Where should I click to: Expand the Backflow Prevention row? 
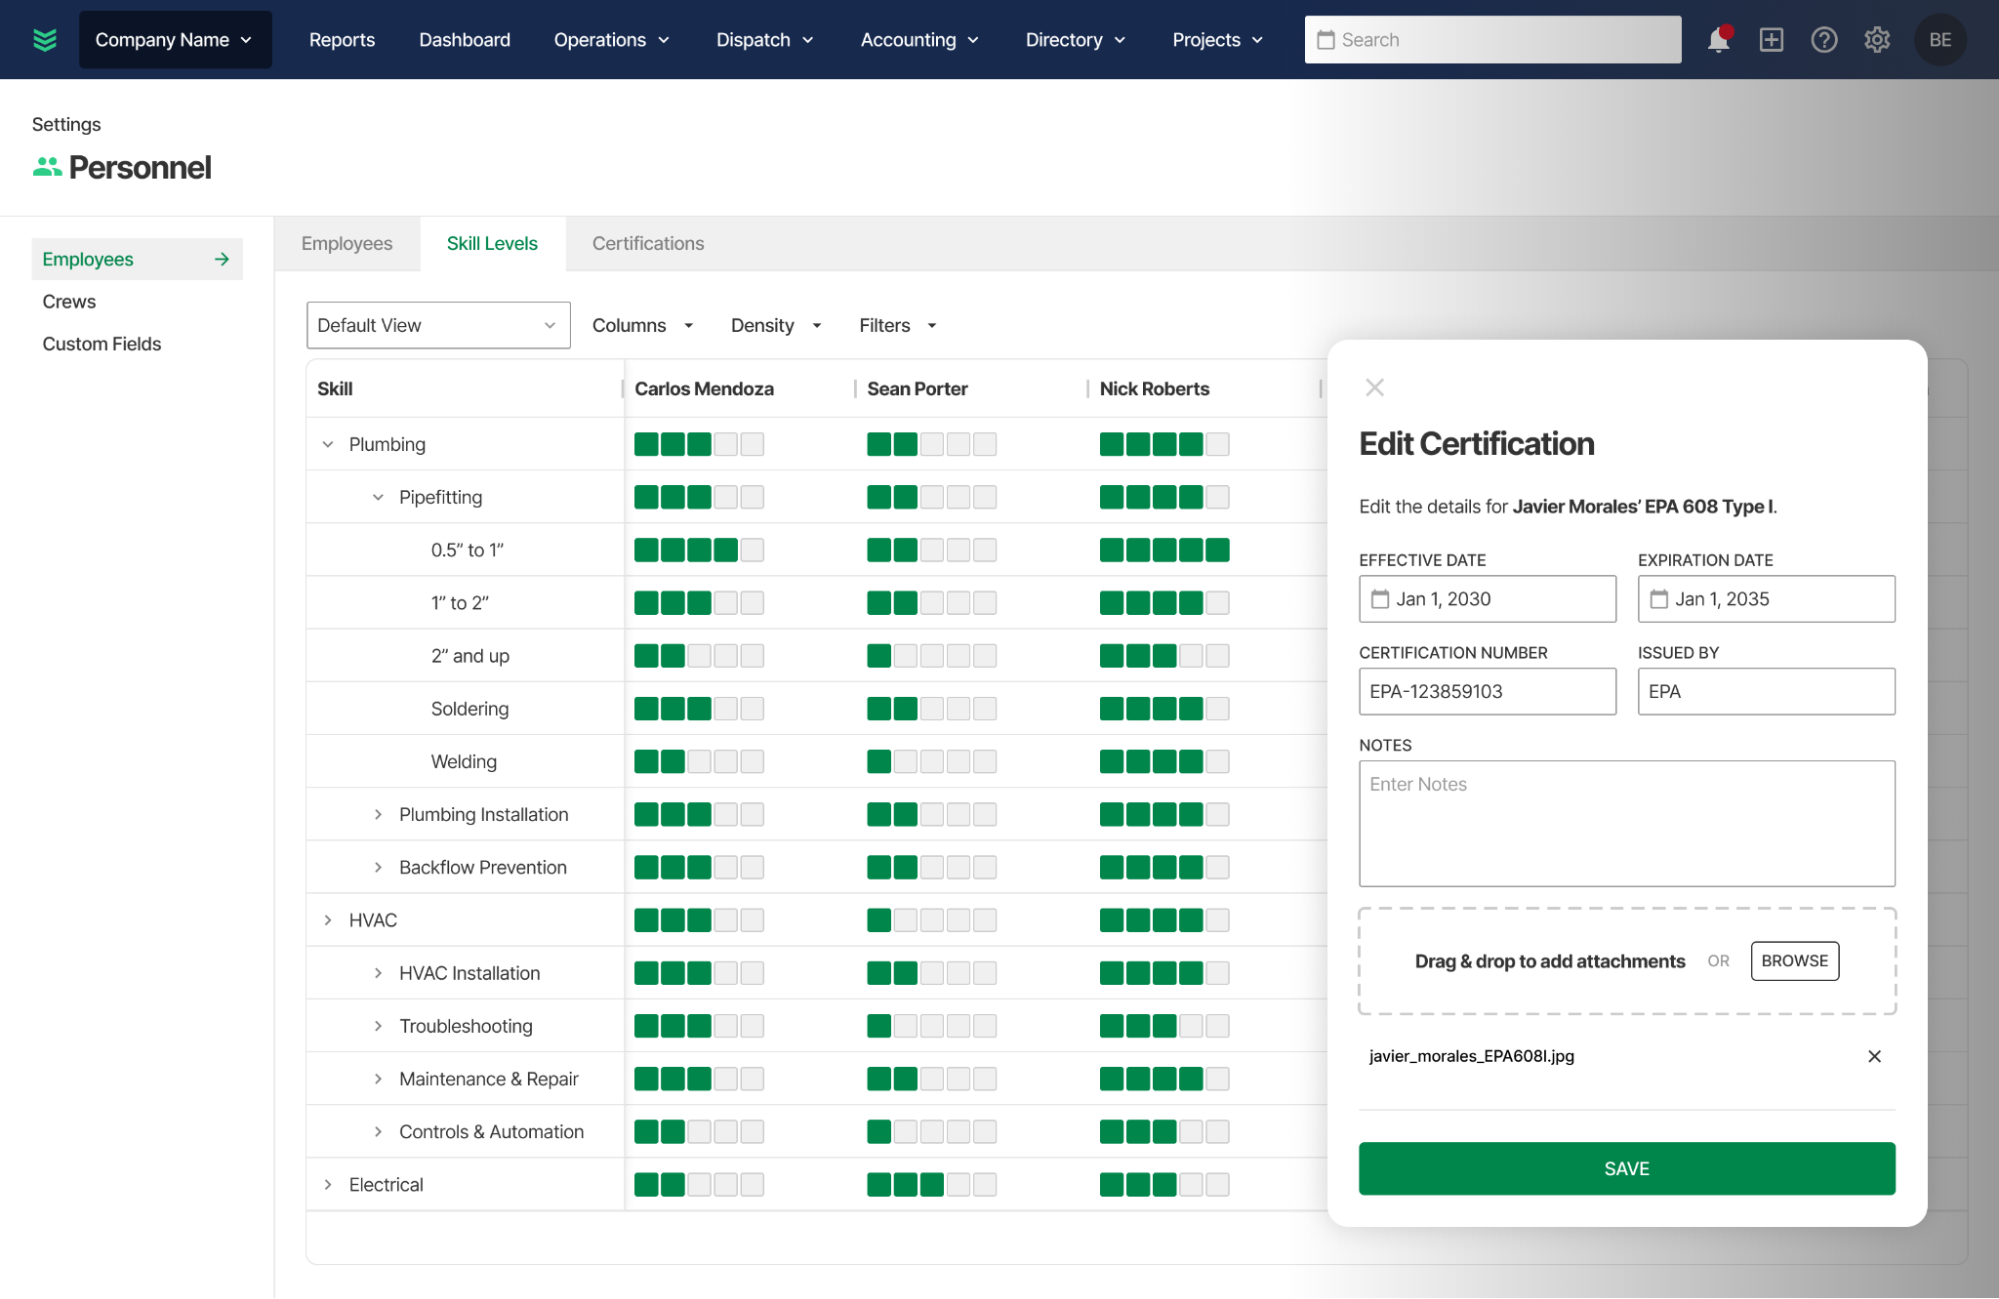[378, 867]
